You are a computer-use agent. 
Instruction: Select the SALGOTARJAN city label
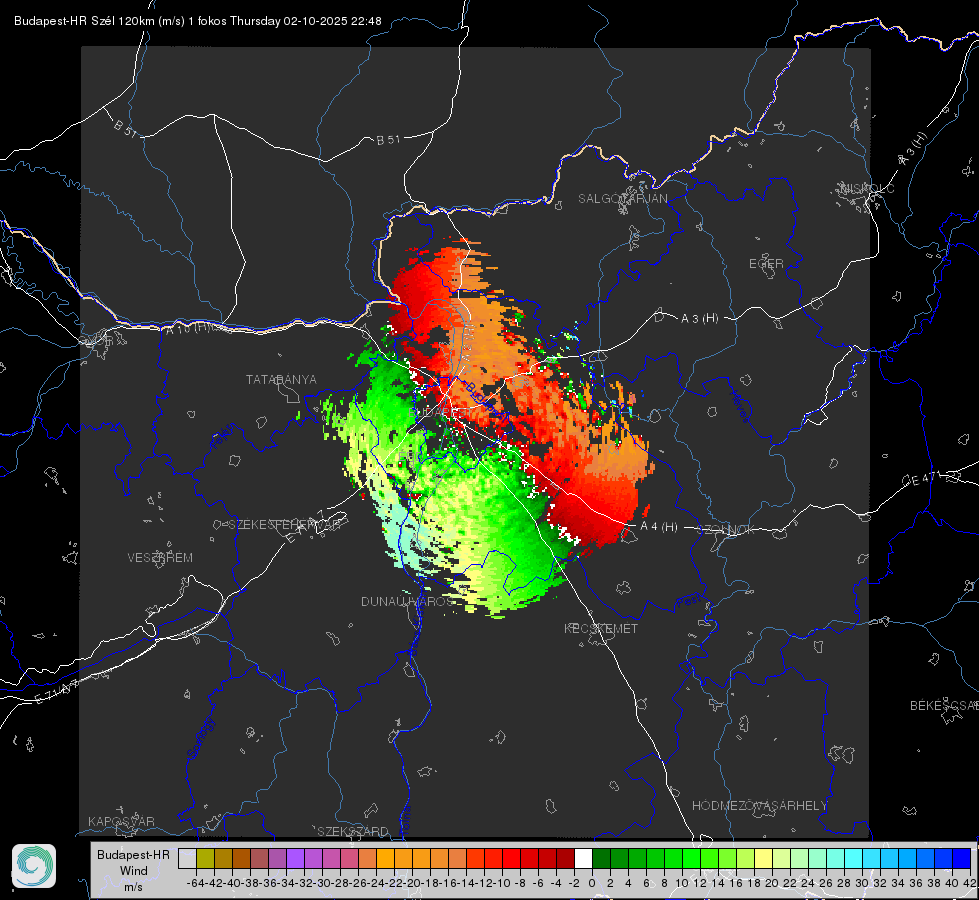[x=622, y=199]
